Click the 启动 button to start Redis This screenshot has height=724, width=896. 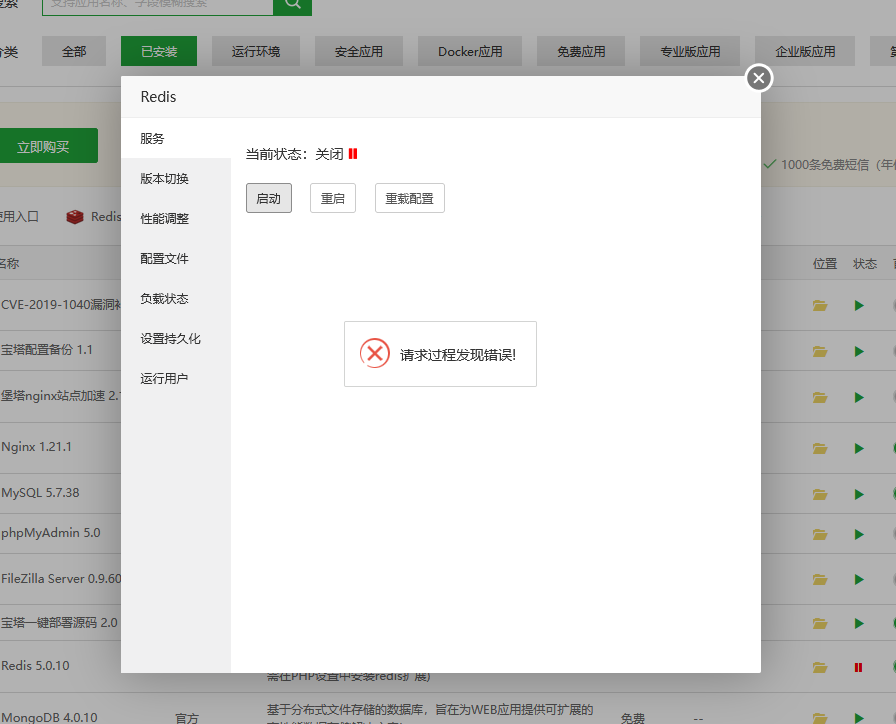tap(269, 198)
